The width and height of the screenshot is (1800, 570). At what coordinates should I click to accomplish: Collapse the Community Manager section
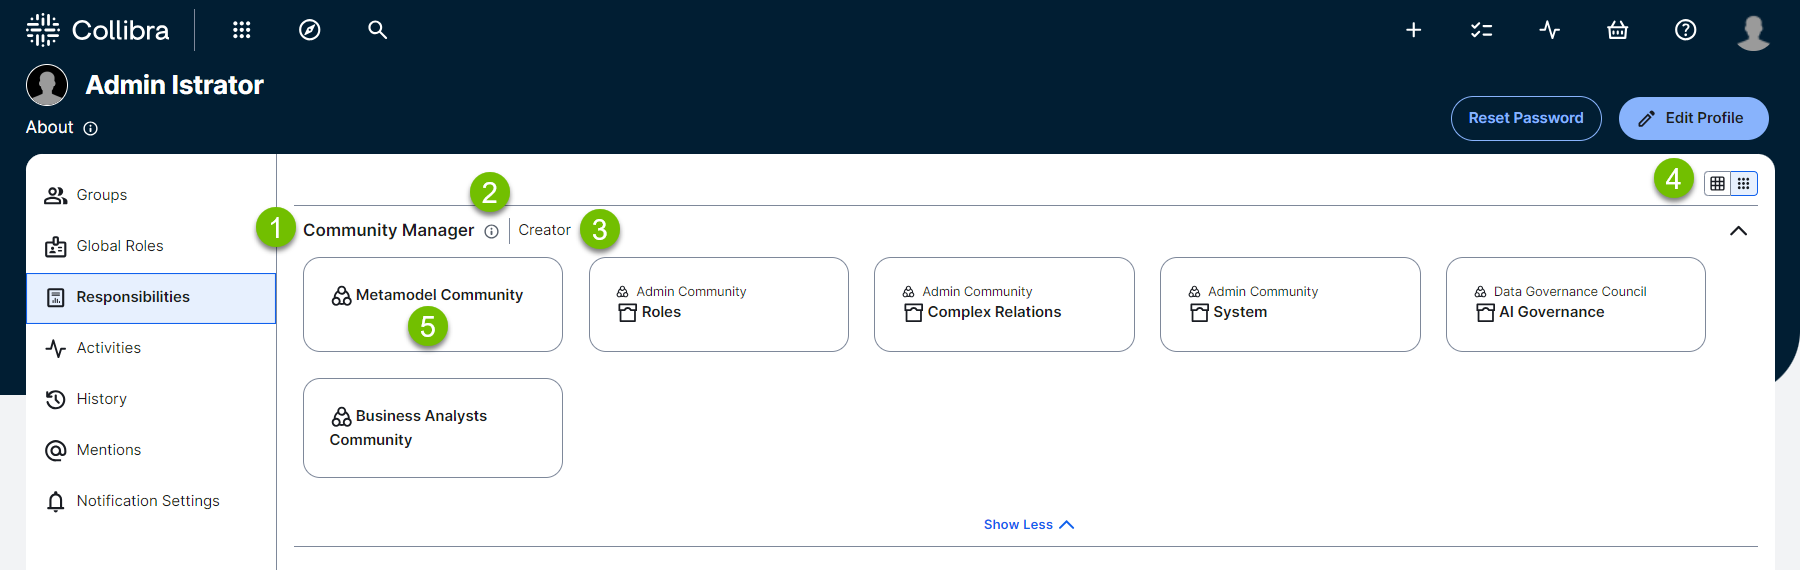point(1738,231)
